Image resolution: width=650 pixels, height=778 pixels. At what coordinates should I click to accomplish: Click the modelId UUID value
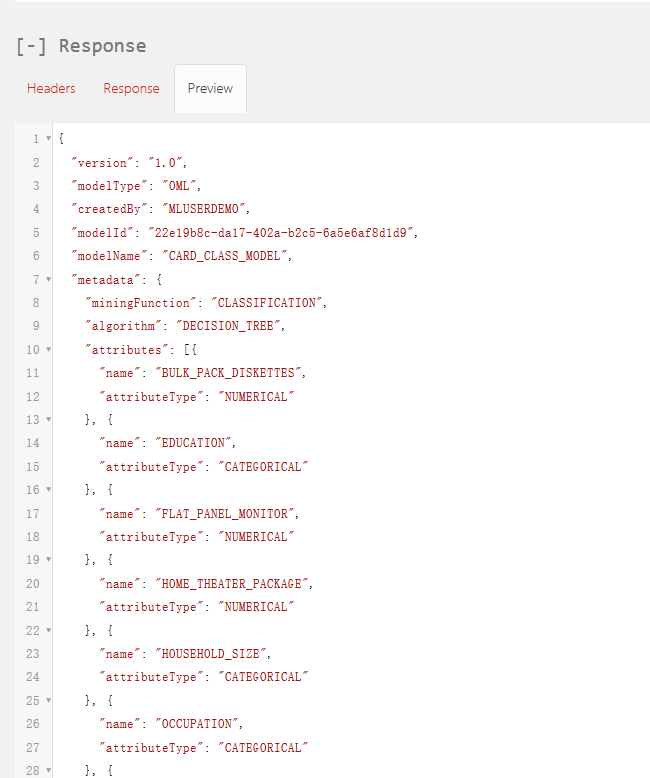(x=282, y=232)
